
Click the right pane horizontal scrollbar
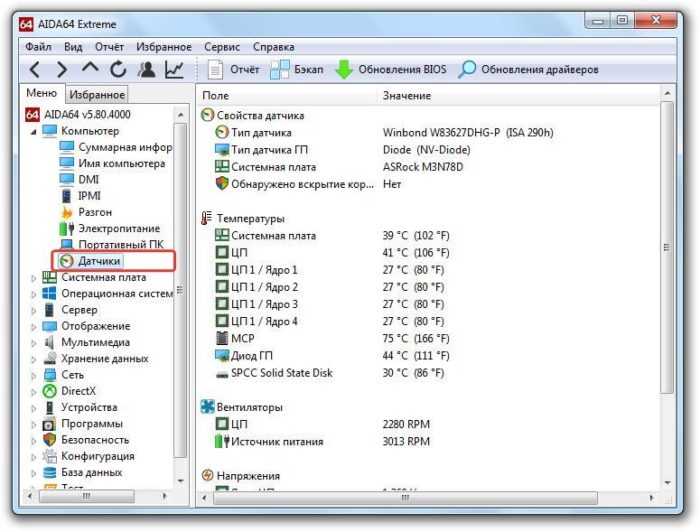click(x=405, y=498)
